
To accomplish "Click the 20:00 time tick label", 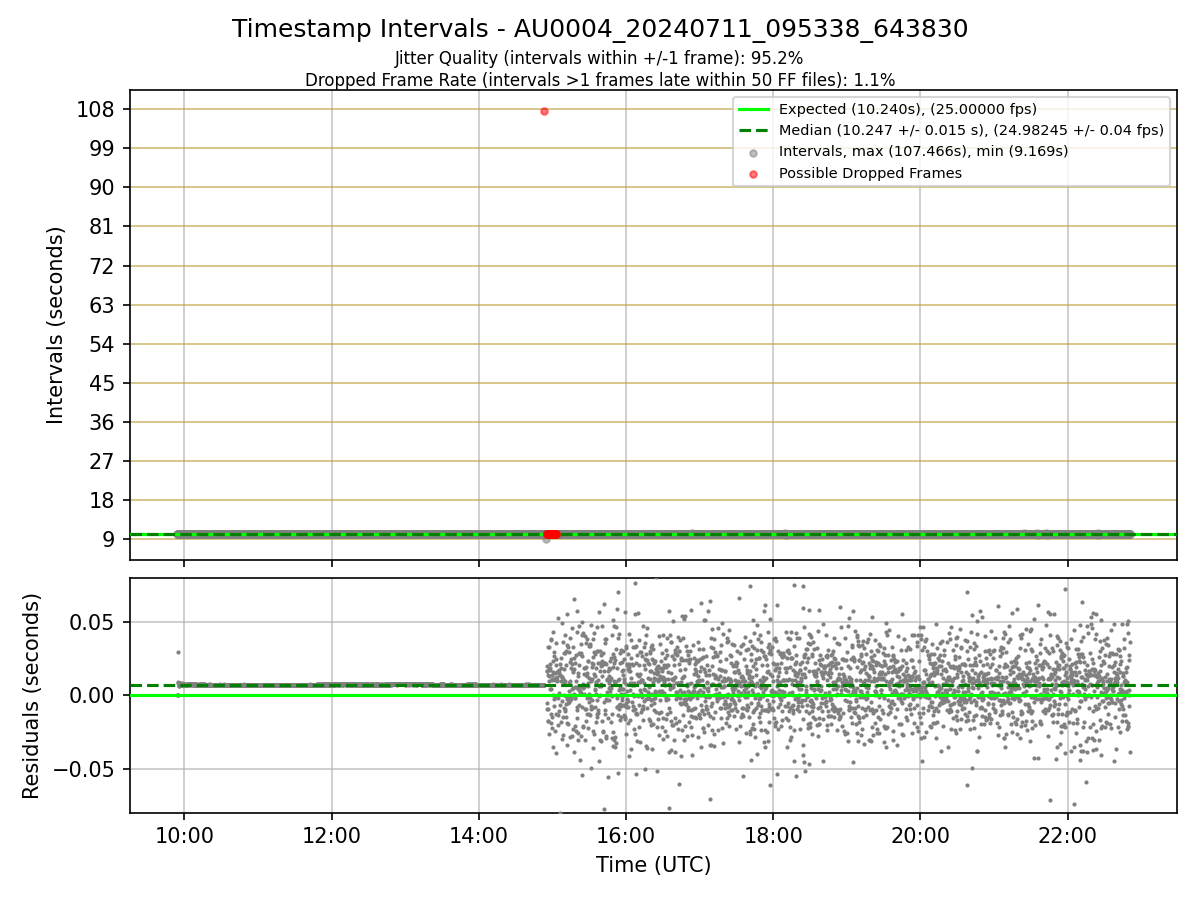I will coord(921,836).
